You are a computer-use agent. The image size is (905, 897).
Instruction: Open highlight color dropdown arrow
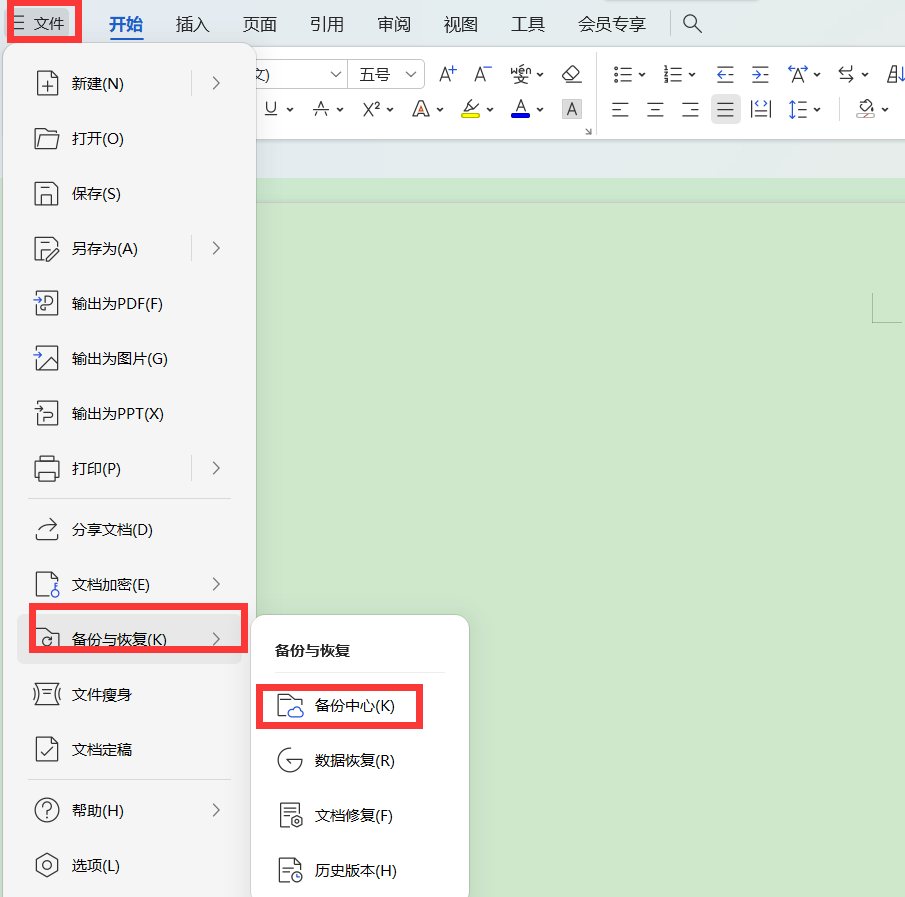coord(490,110)
